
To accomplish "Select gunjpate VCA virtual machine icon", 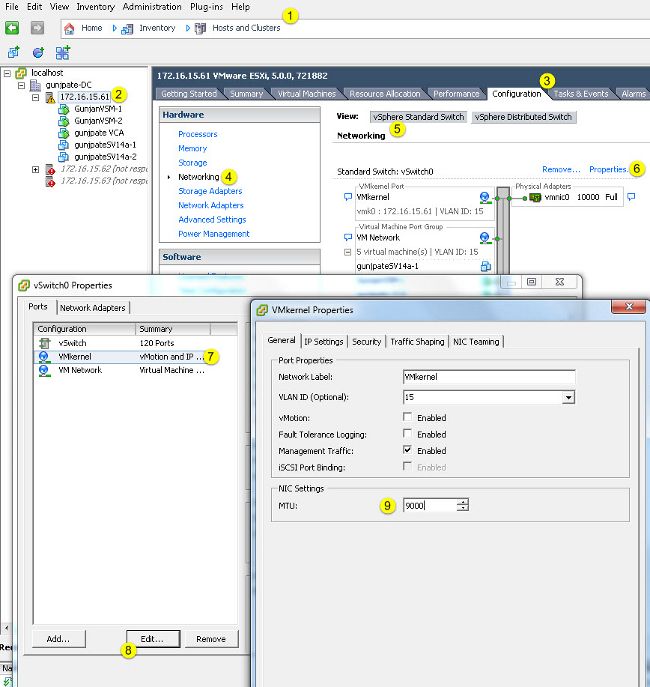I will [64, 133].
